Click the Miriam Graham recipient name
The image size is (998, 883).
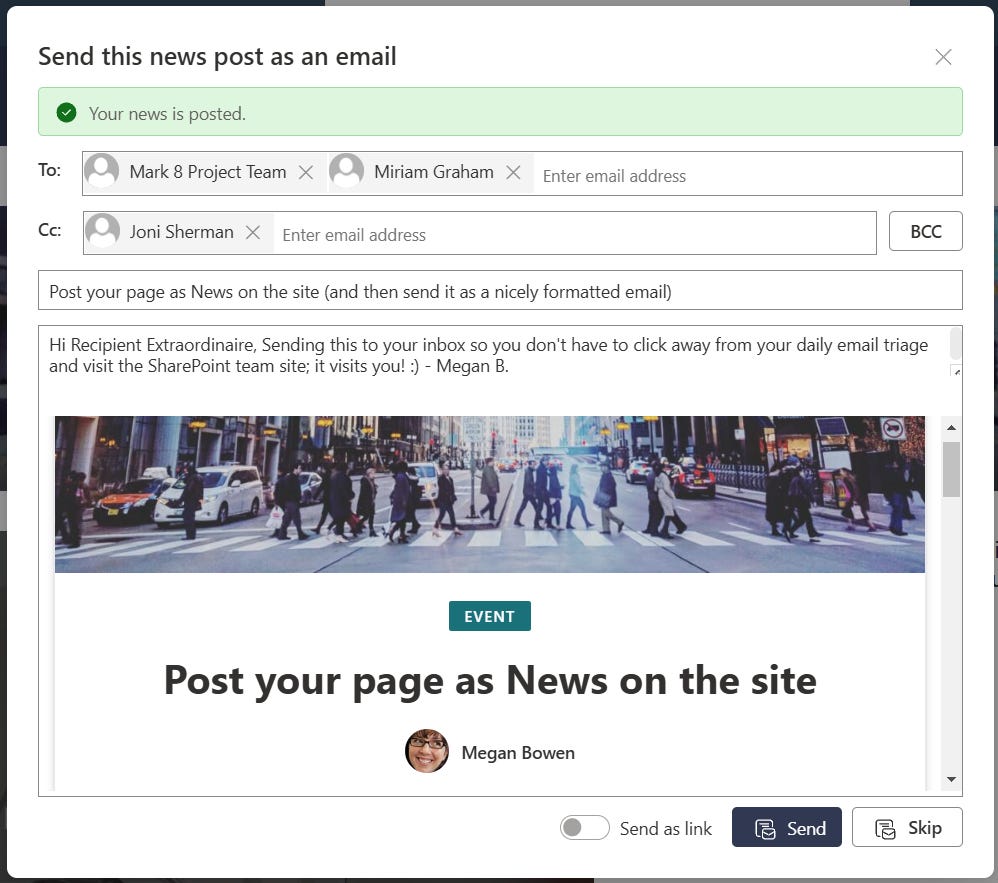coord(434,172)
